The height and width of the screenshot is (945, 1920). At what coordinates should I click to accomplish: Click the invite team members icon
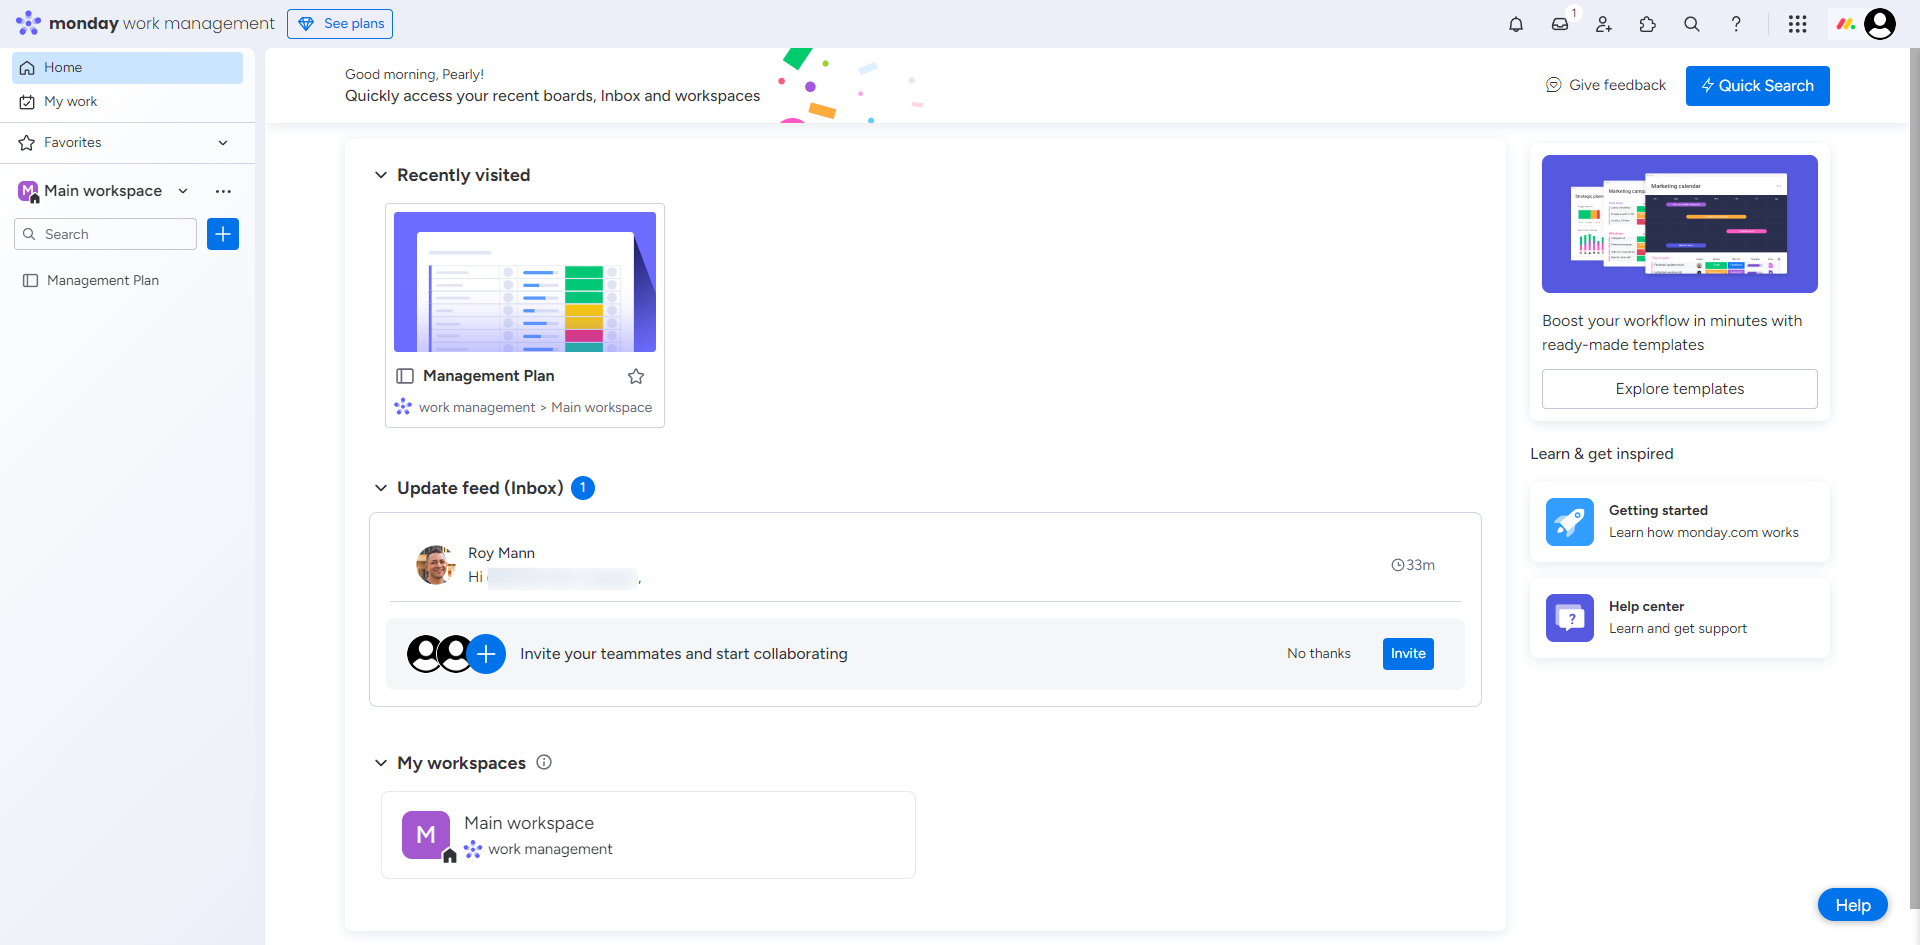coord(1604,23)
